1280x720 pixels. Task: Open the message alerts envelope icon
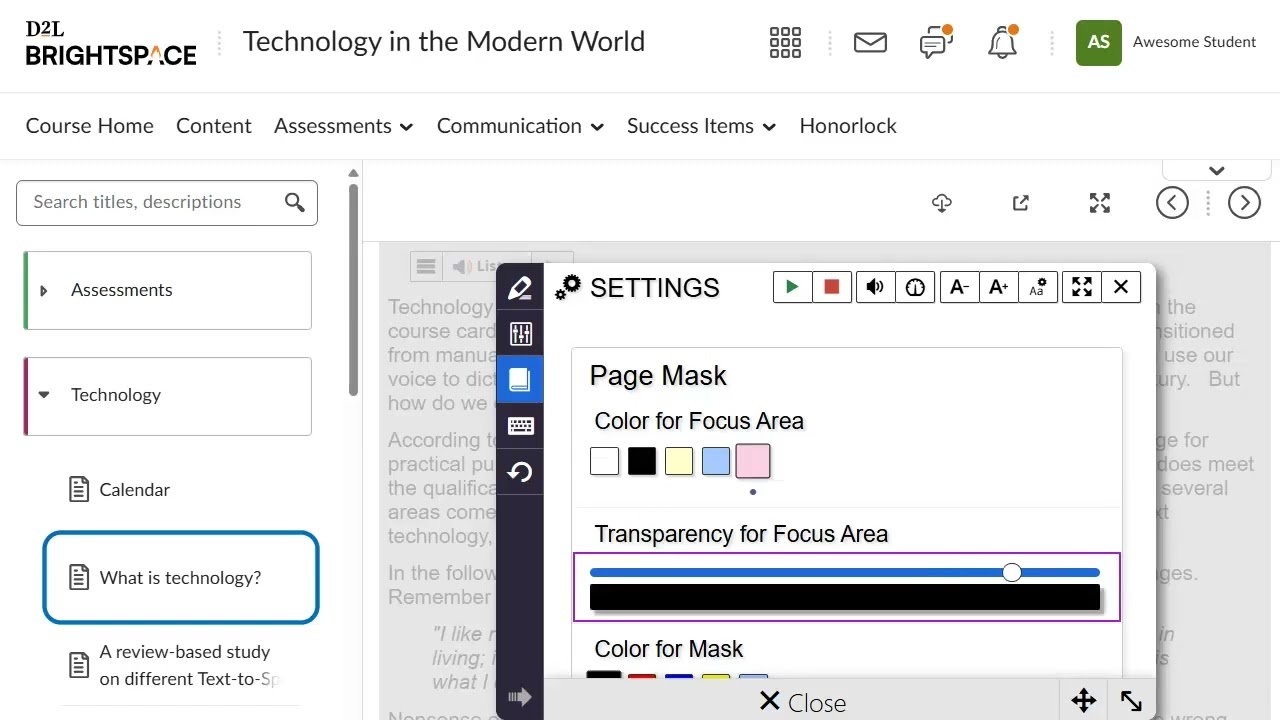[x=870, y=42]
